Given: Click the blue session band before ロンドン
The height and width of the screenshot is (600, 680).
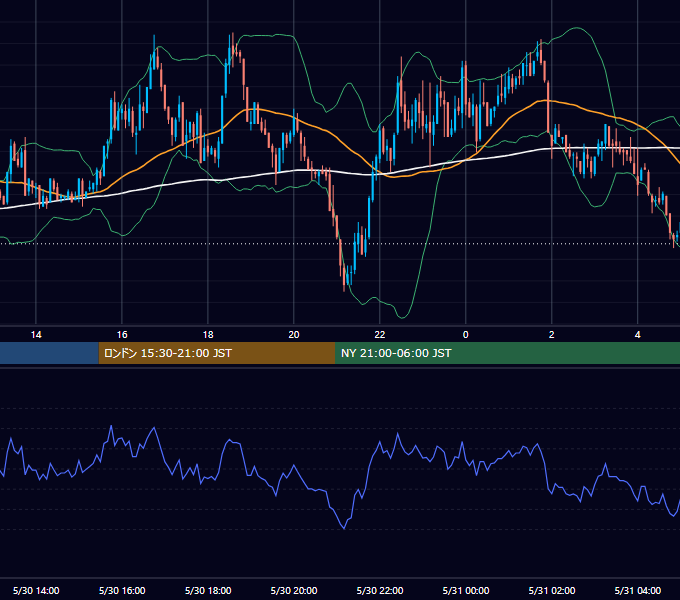Looking at the screenshot, I should (x=49, y=353).
